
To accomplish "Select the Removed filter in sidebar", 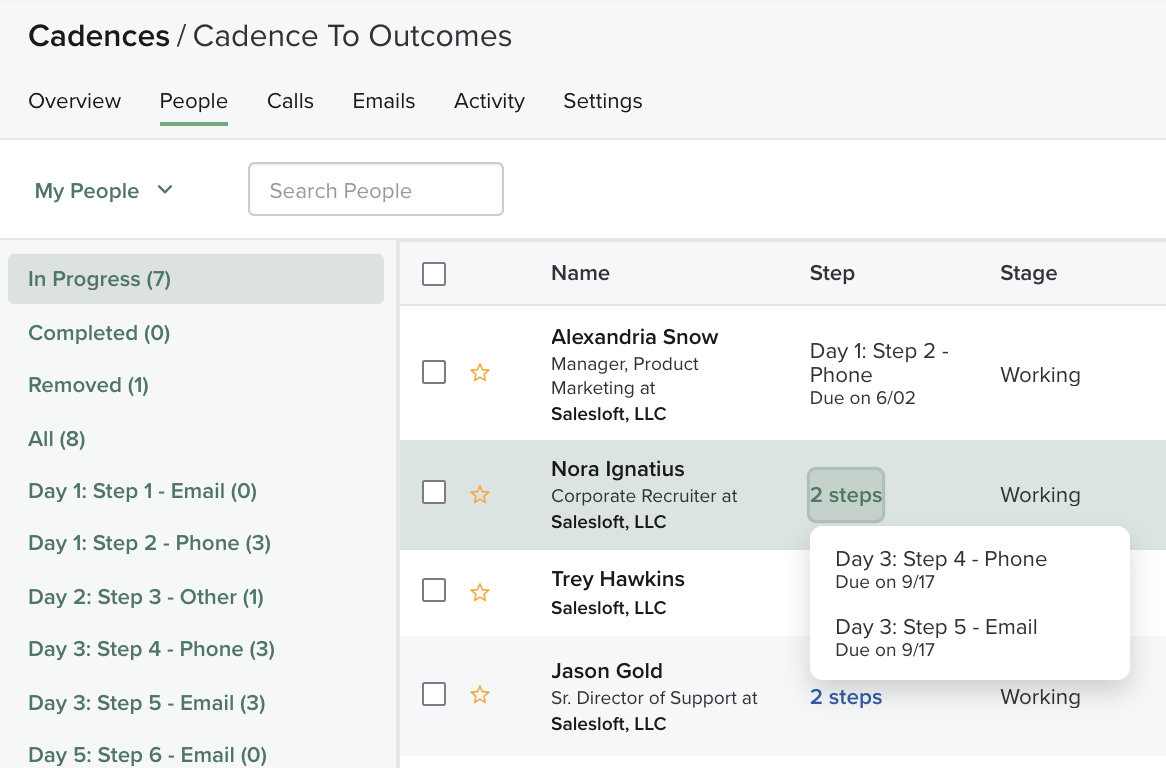I will point(88,385).
